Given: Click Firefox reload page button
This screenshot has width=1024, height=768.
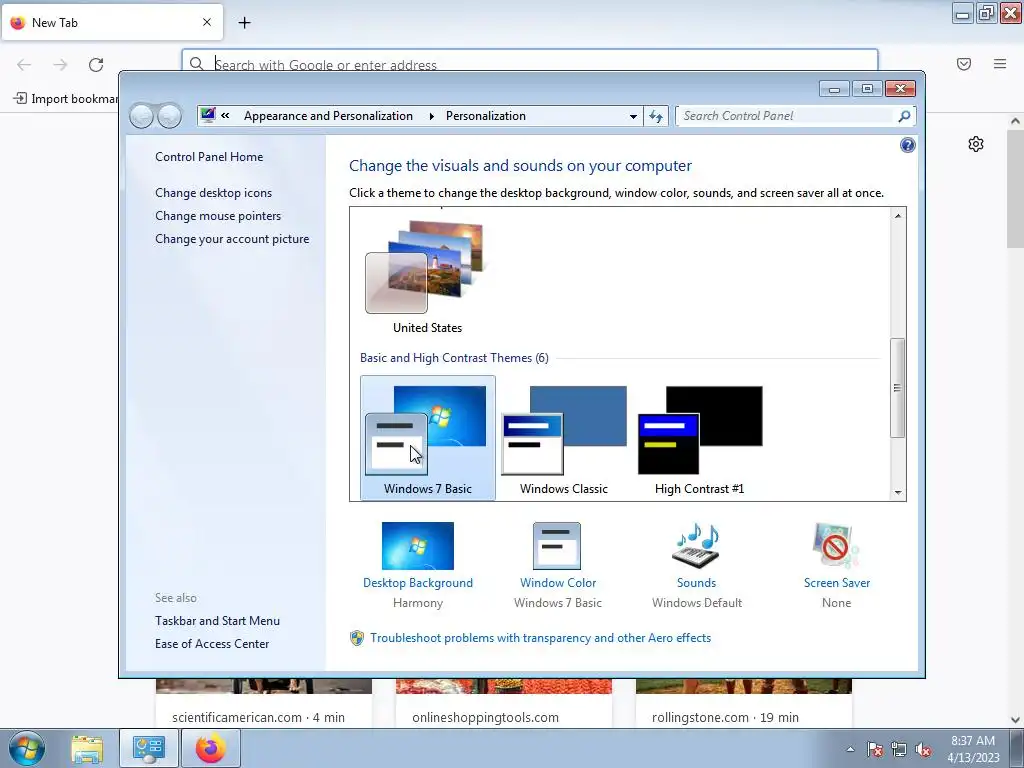Looking at the screenshot, I should click(x=96, y=64).
